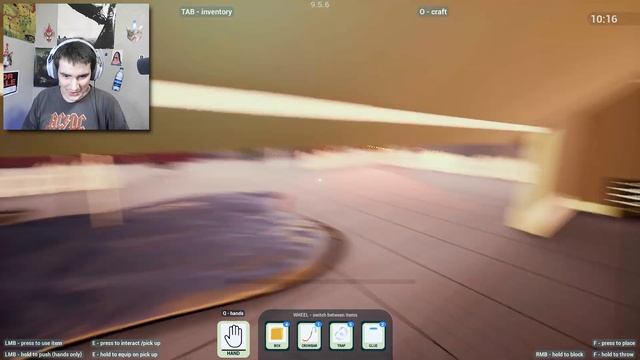Click 'F - hold to throw' hint
640x360 pixels.
tap(614, 354)
